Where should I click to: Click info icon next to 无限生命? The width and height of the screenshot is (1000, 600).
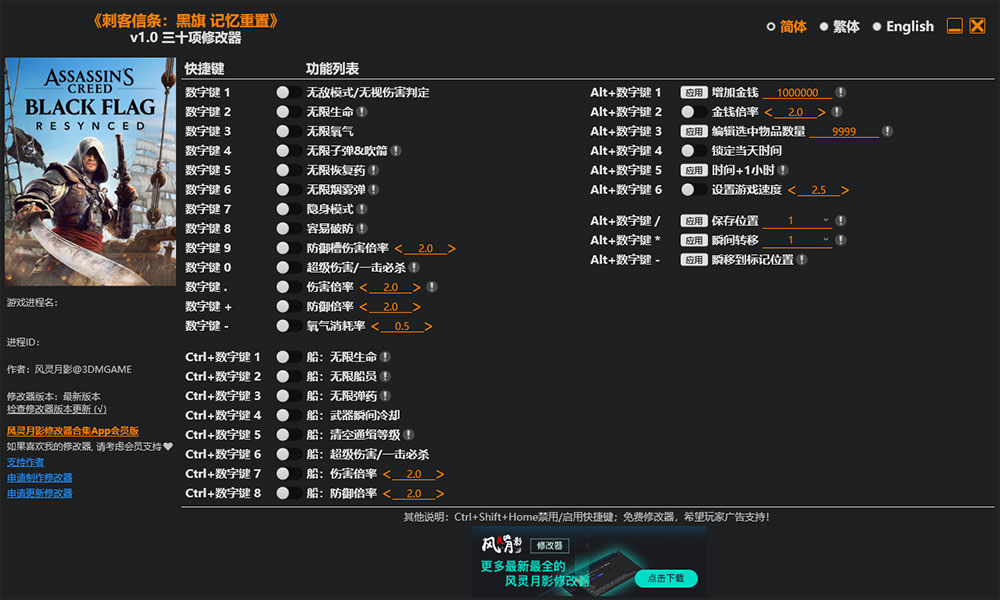coord(362,112)
